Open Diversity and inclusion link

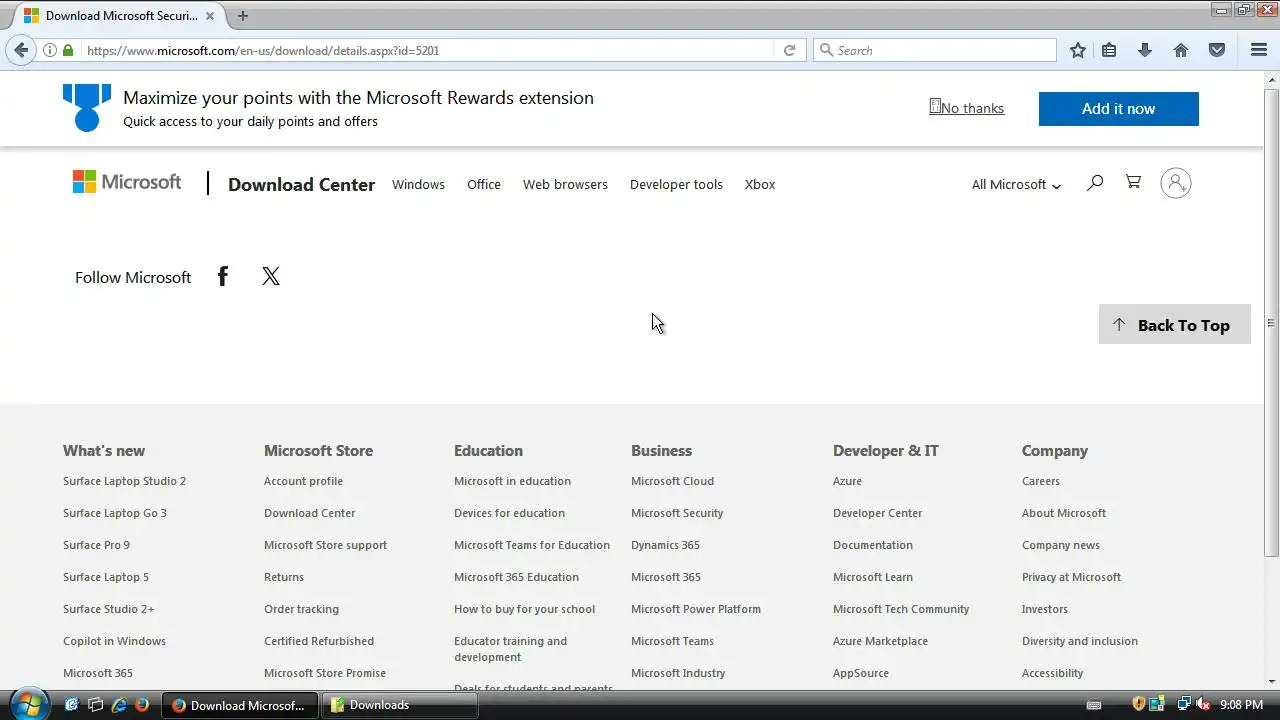tap(1080, 641)
